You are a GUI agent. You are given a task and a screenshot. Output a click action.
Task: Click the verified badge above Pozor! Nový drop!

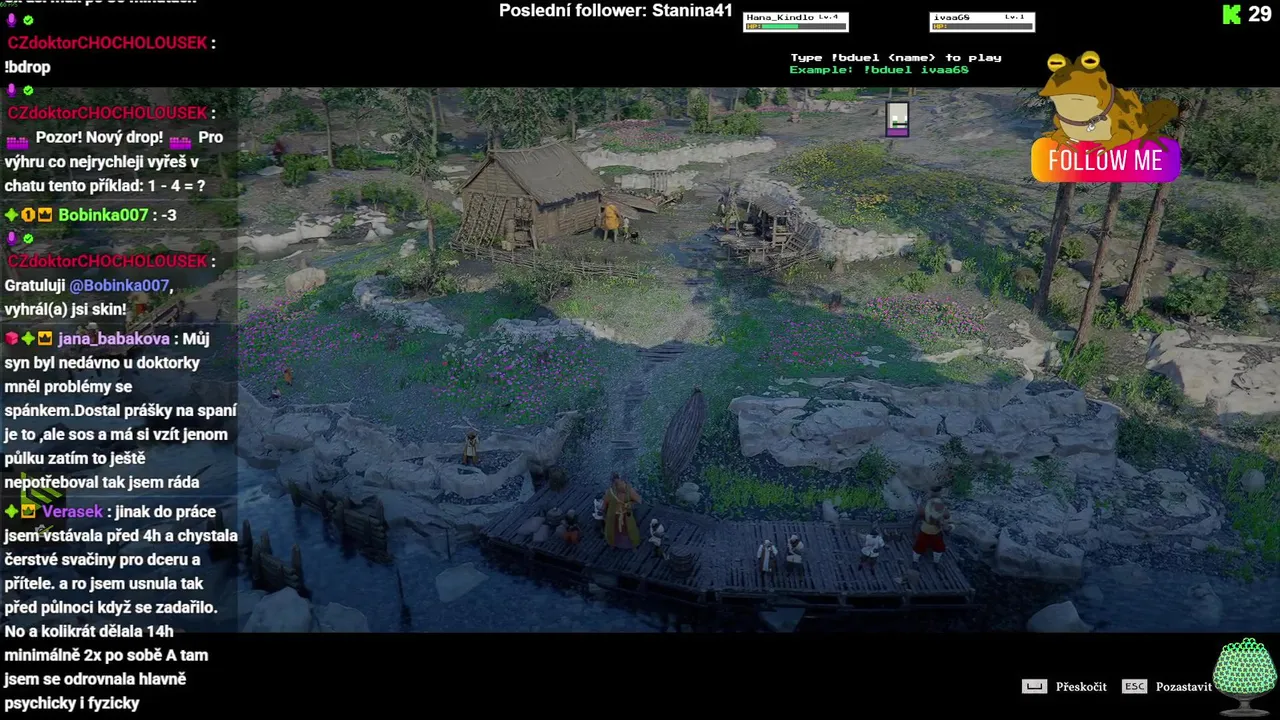point(28,90)
